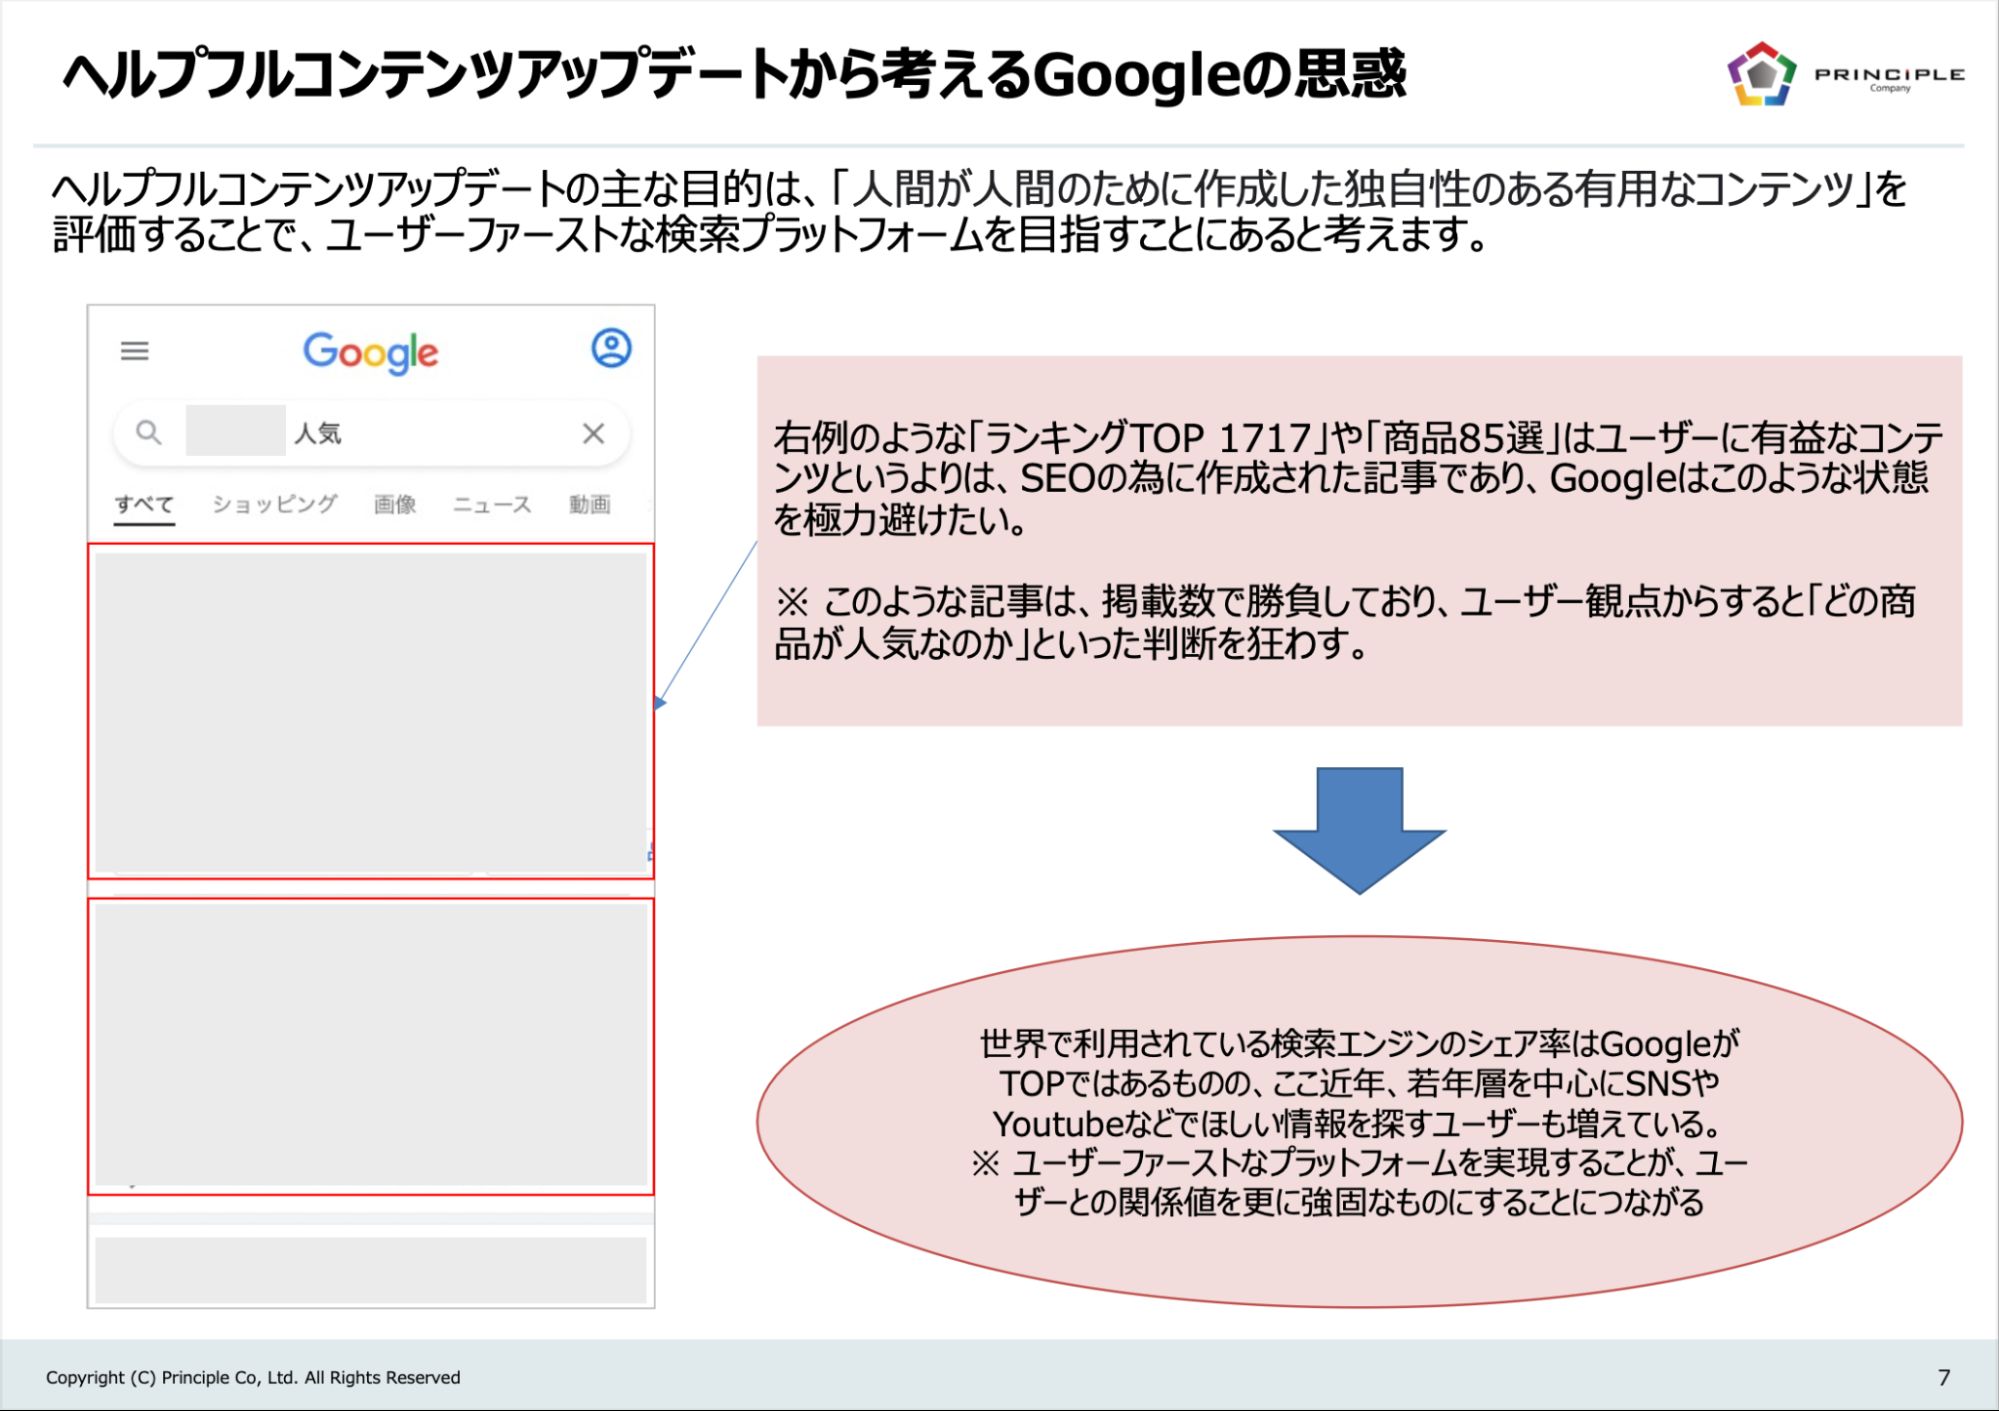
Task: Open the 画像 tab
Action: (395, 504)
